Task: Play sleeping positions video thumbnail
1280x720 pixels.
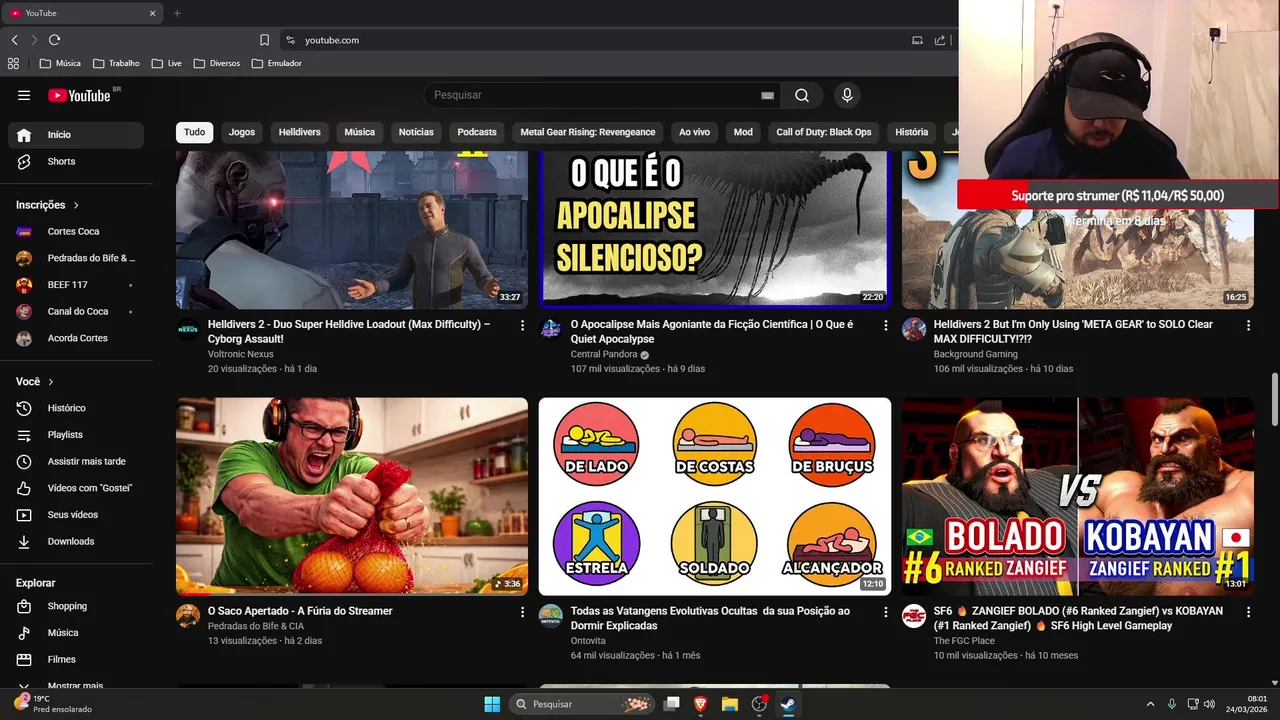Action: pos(715,497)
